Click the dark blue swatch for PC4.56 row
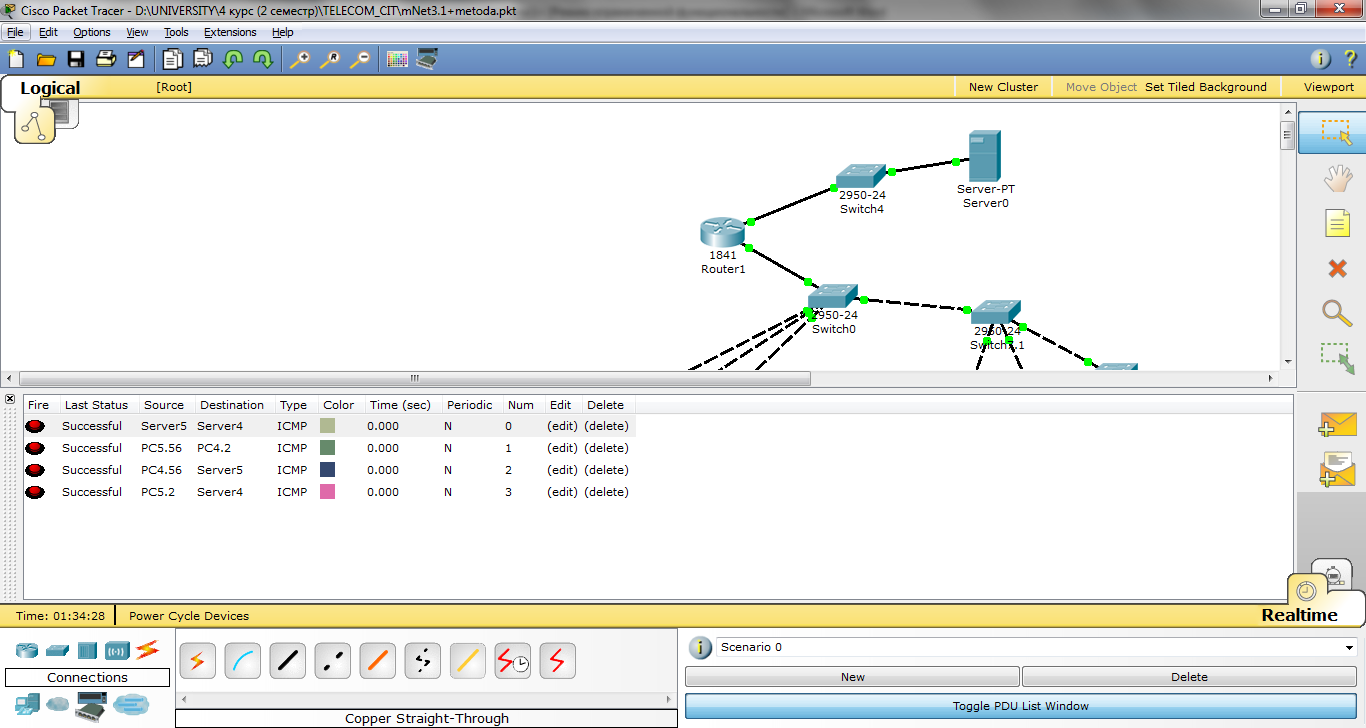Screen dimensions: 1366x728 point(327,470)
